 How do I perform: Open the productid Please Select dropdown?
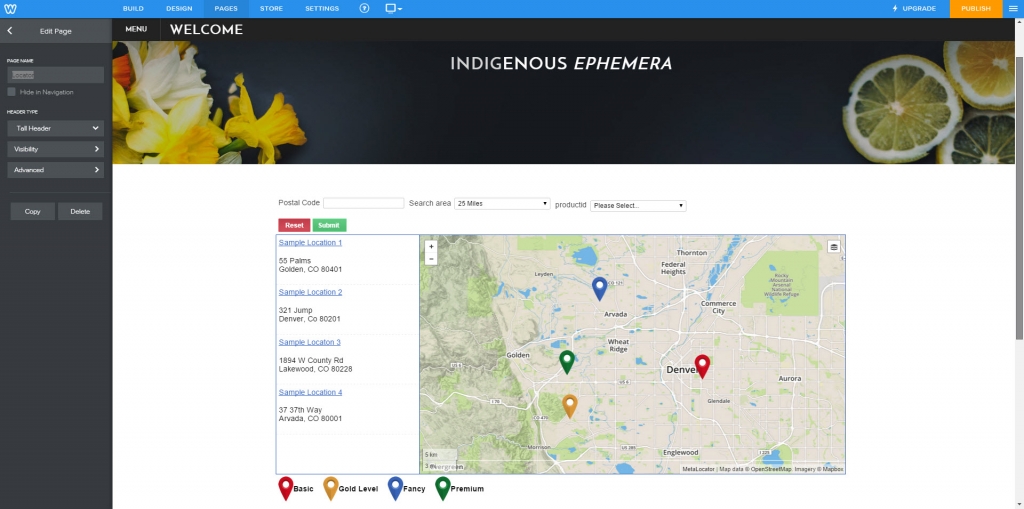pyautogui.click(x=637, y=205)
